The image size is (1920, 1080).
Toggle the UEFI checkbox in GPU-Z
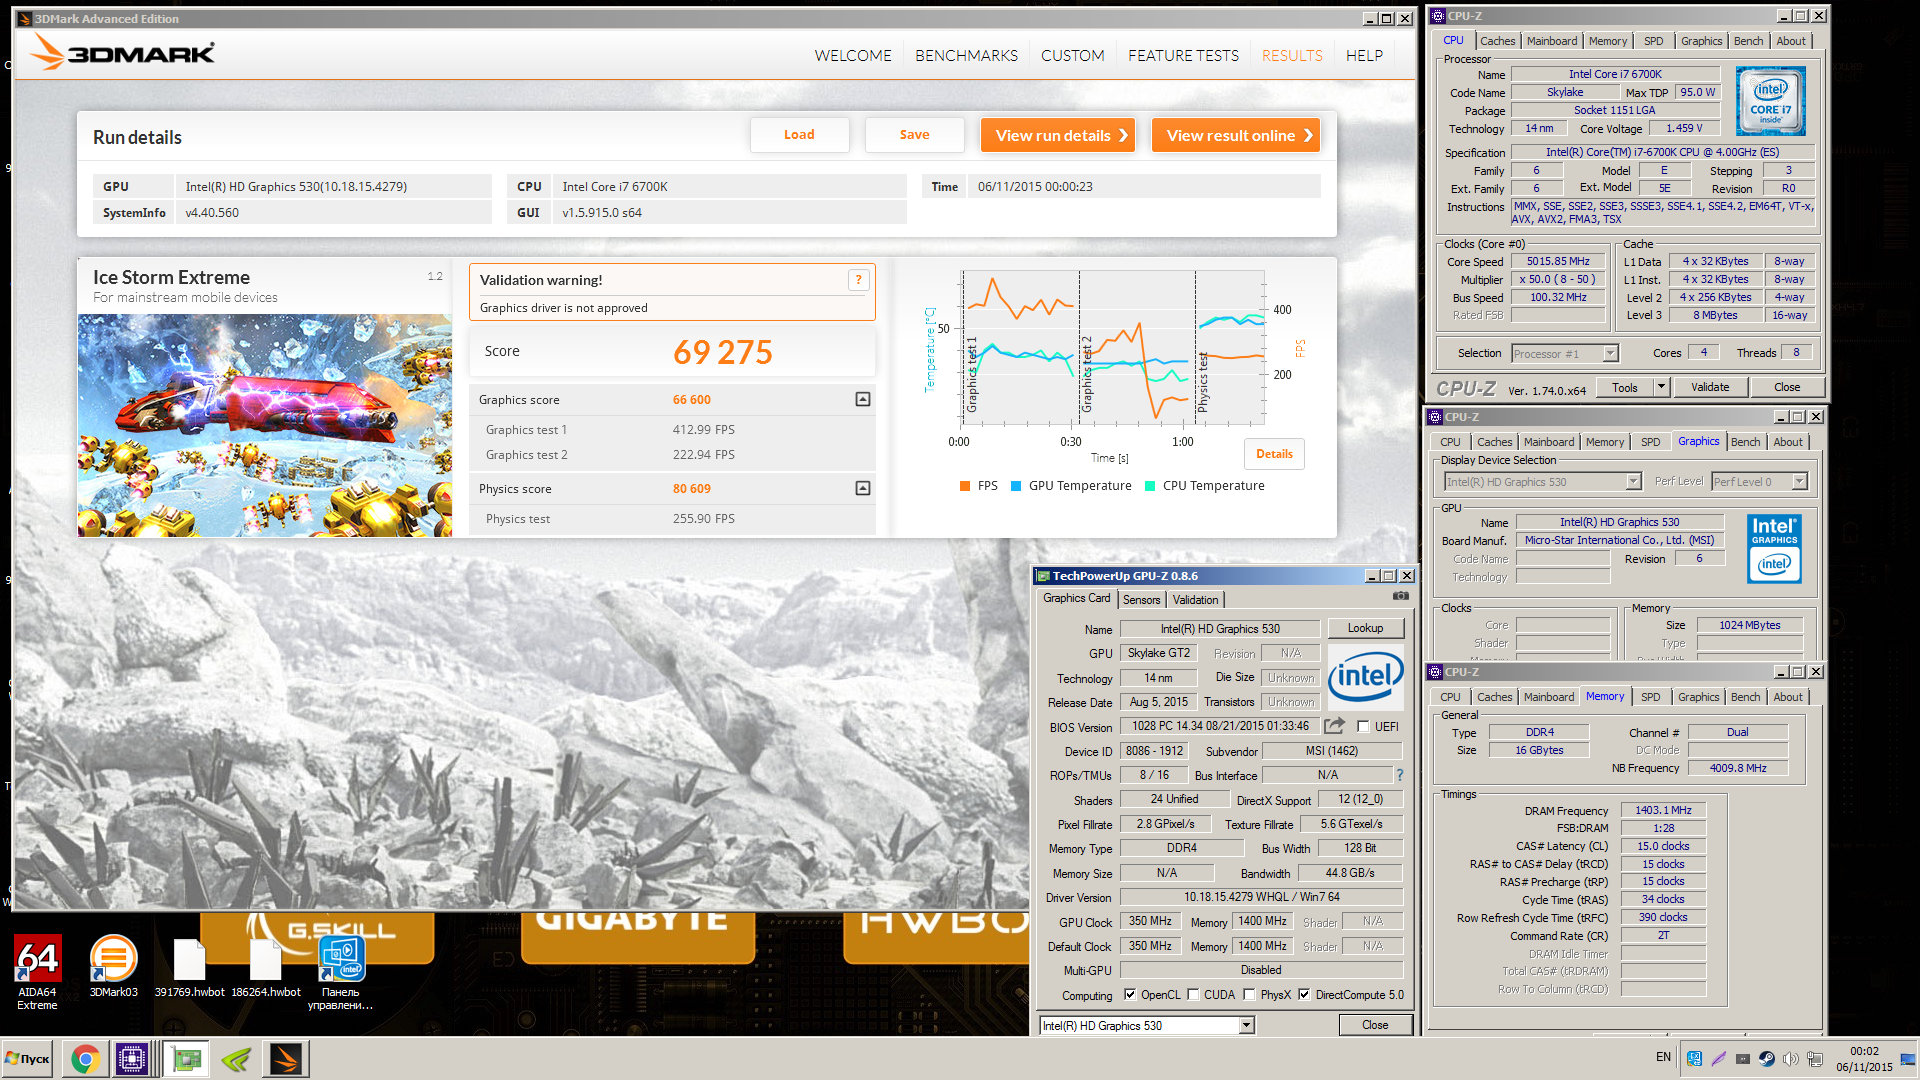click(1363, 727)
